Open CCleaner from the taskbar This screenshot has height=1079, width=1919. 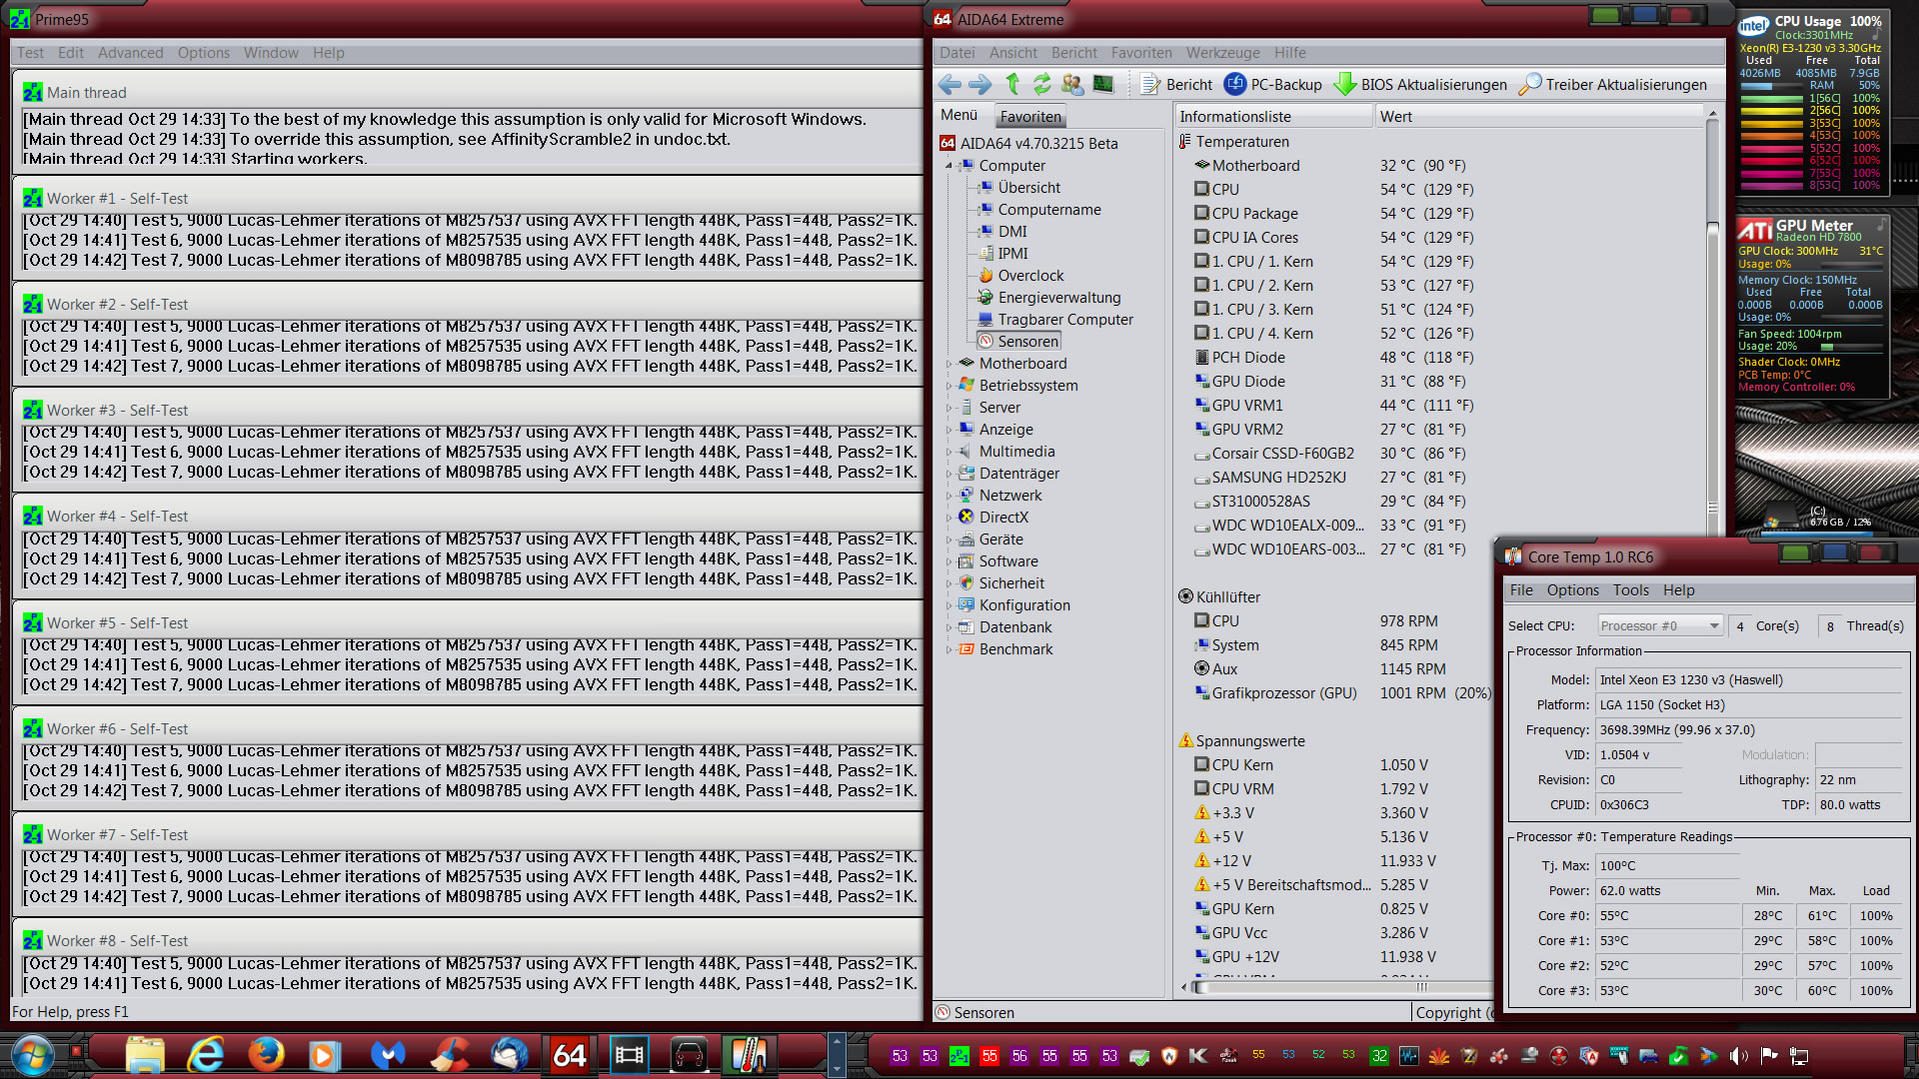[x=448, y=1055]
